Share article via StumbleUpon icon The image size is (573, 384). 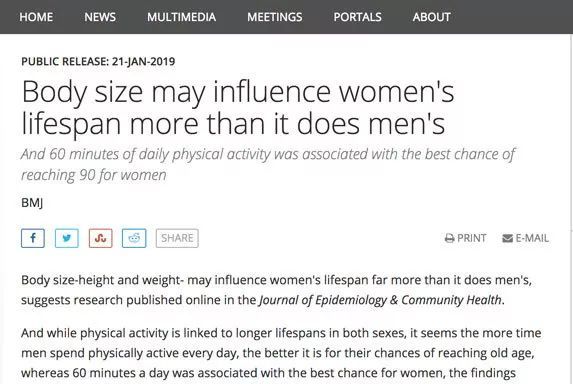pyautogui.click(x=100, y=238)
